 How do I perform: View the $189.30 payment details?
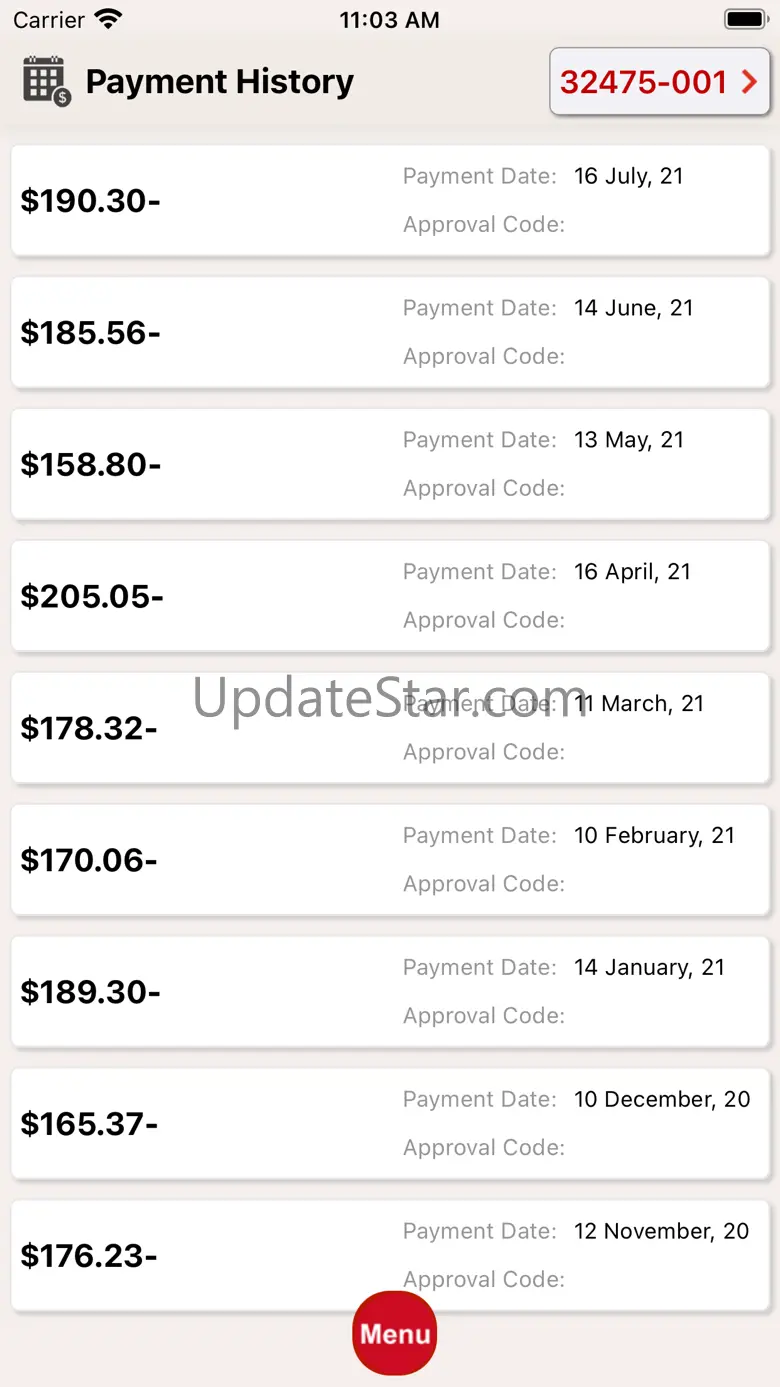coord(390,992)
